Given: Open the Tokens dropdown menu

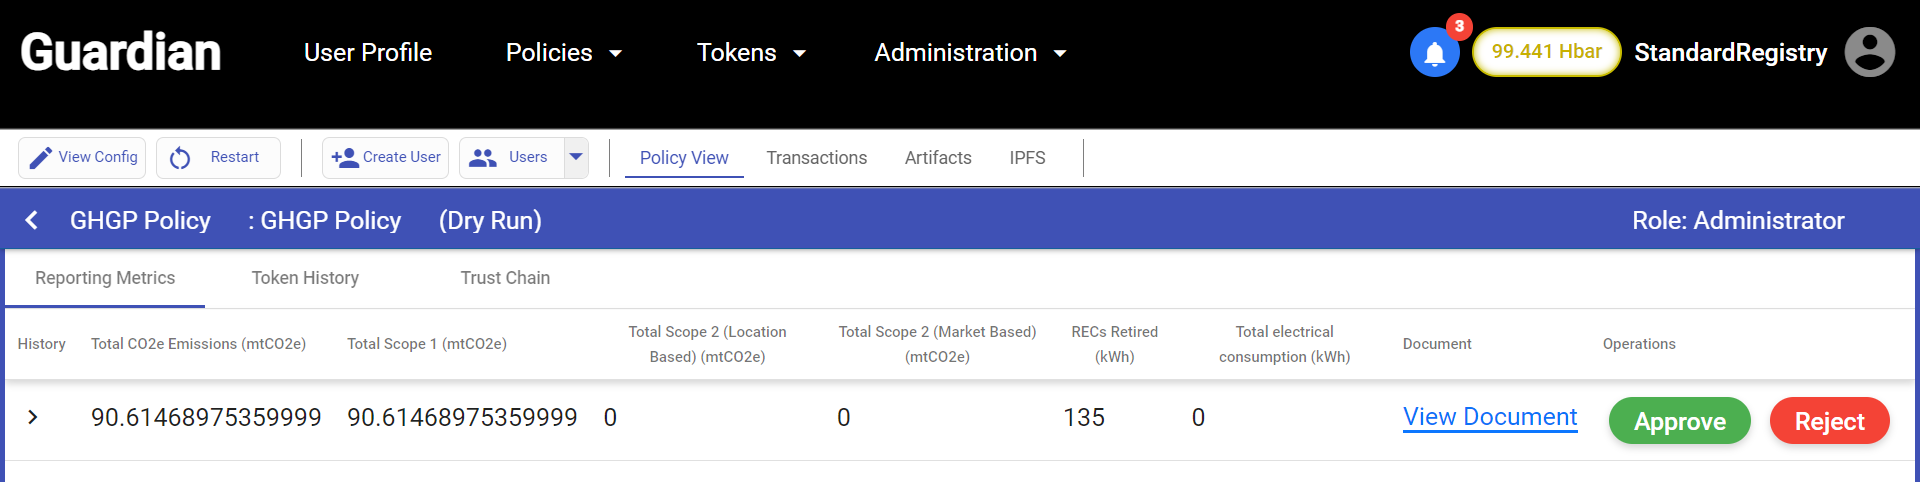Looking at the screenshot, I should coord(751,53).
